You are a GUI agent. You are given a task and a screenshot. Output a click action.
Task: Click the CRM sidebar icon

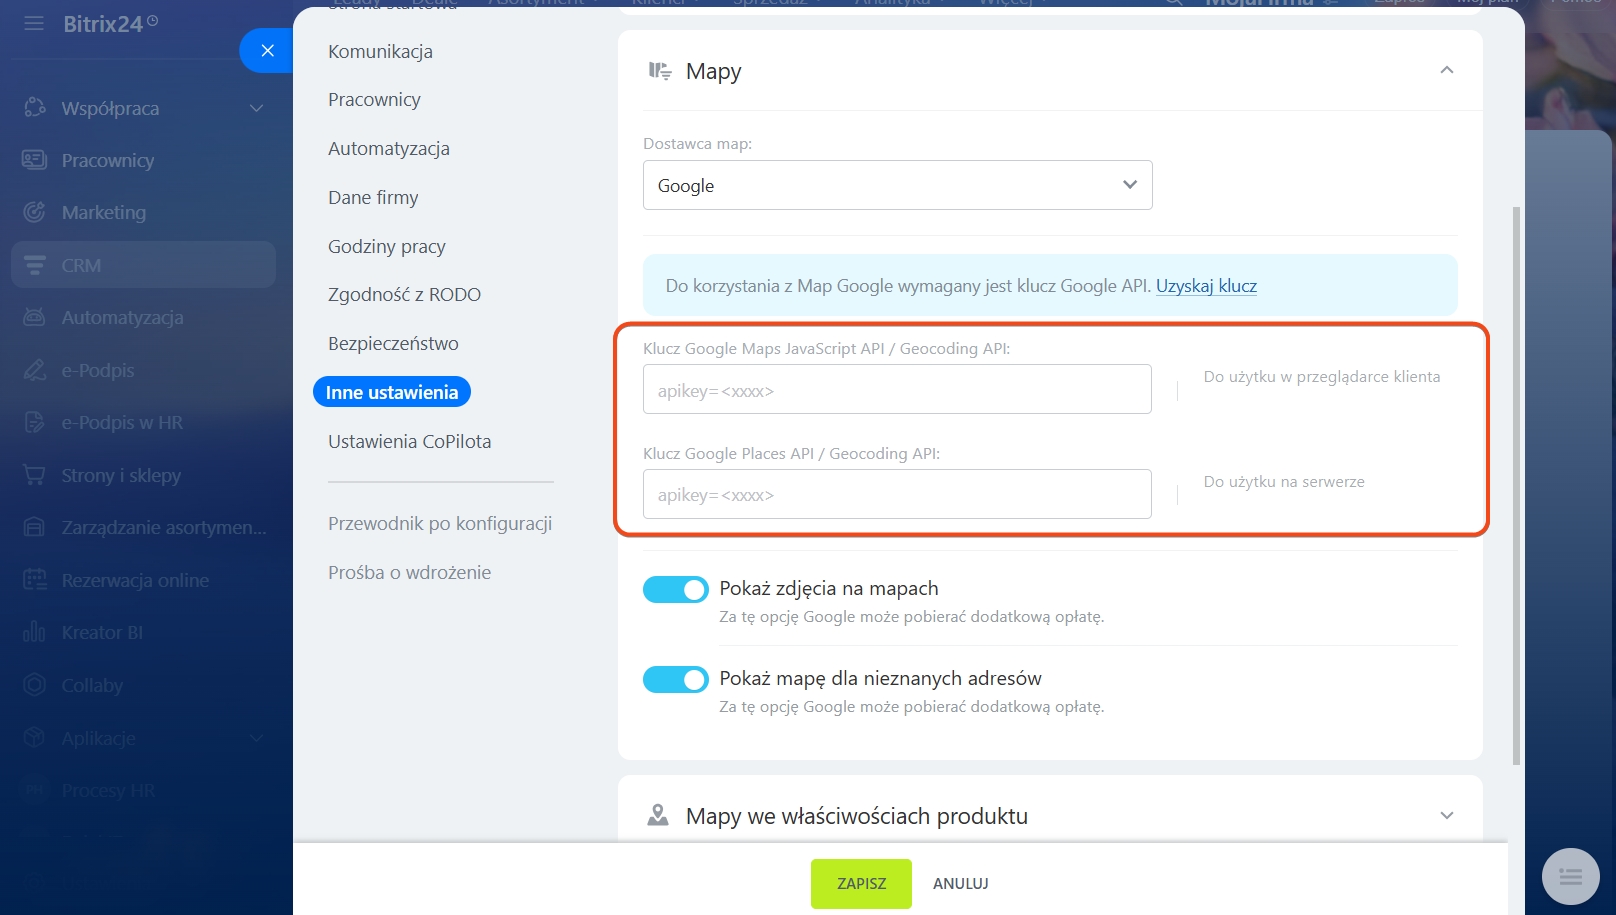pos(35,265)
